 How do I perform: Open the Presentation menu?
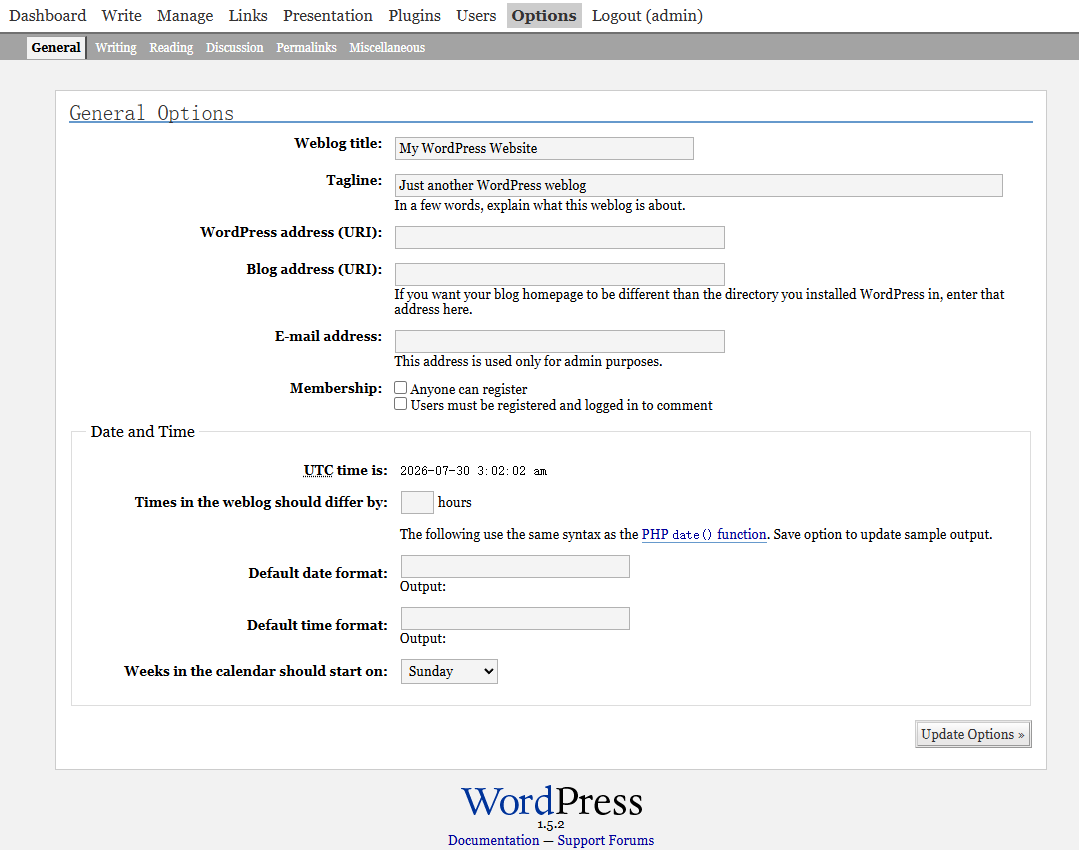(x=328, y=15)
